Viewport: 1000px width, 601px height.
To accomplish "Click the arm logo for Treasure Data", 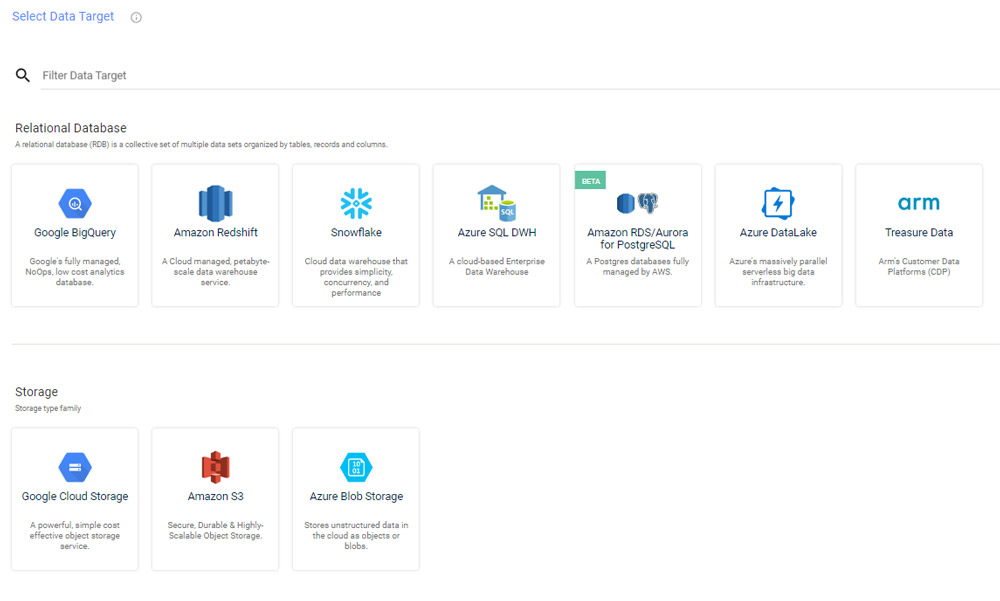I will coord(918,203).
